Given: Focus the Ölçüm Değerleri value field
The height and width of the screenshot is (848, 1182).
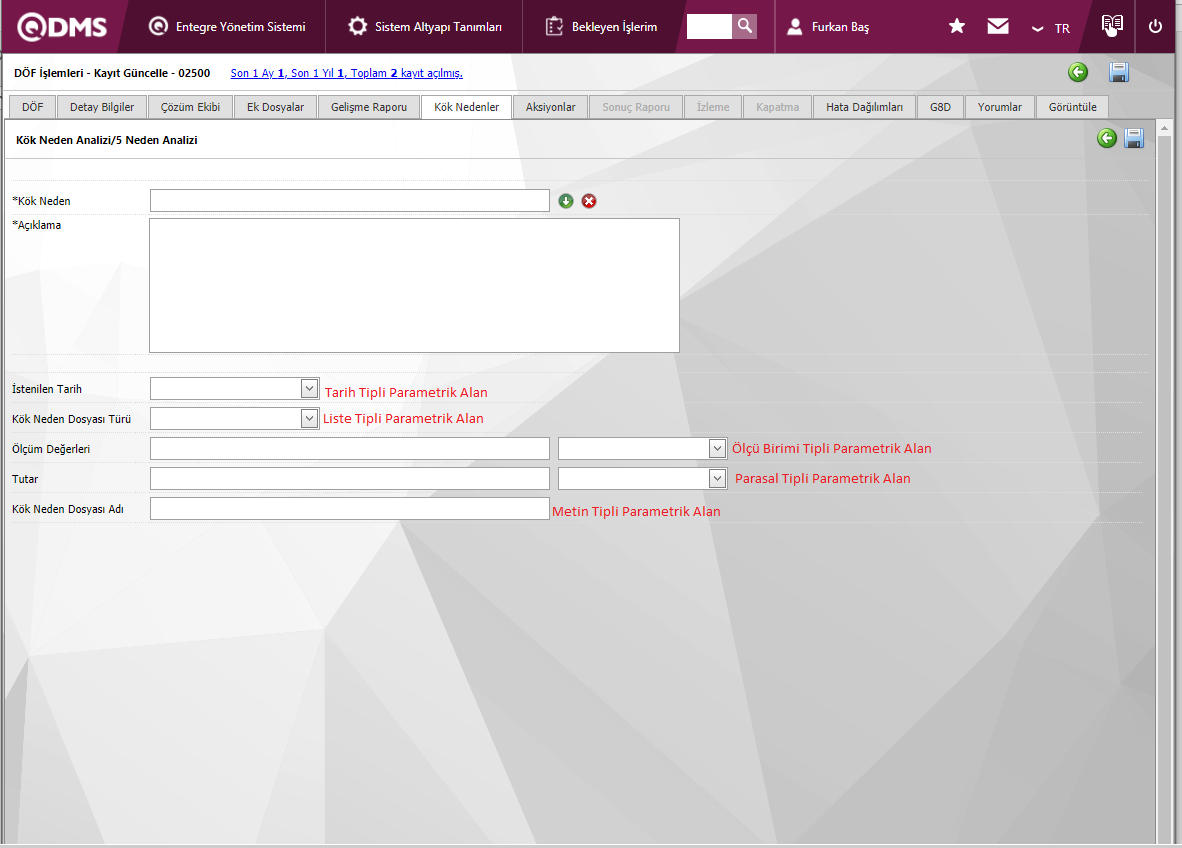Looking at the screenshot, I should (x=350, y=448).
